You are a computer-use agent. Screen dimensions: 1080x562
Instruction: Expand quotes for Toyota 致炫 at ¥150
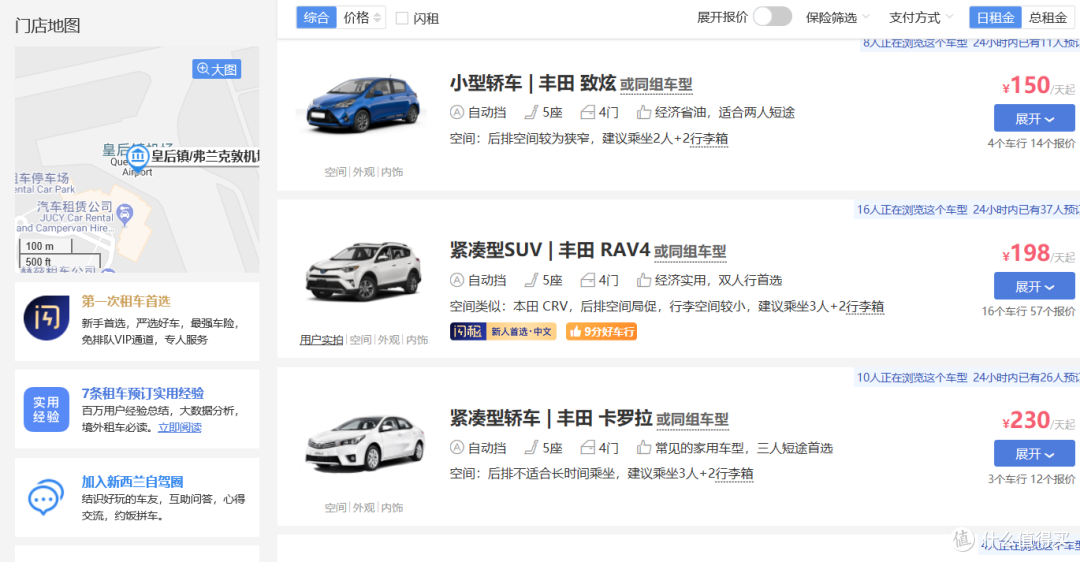click(x=1034, y=118)
